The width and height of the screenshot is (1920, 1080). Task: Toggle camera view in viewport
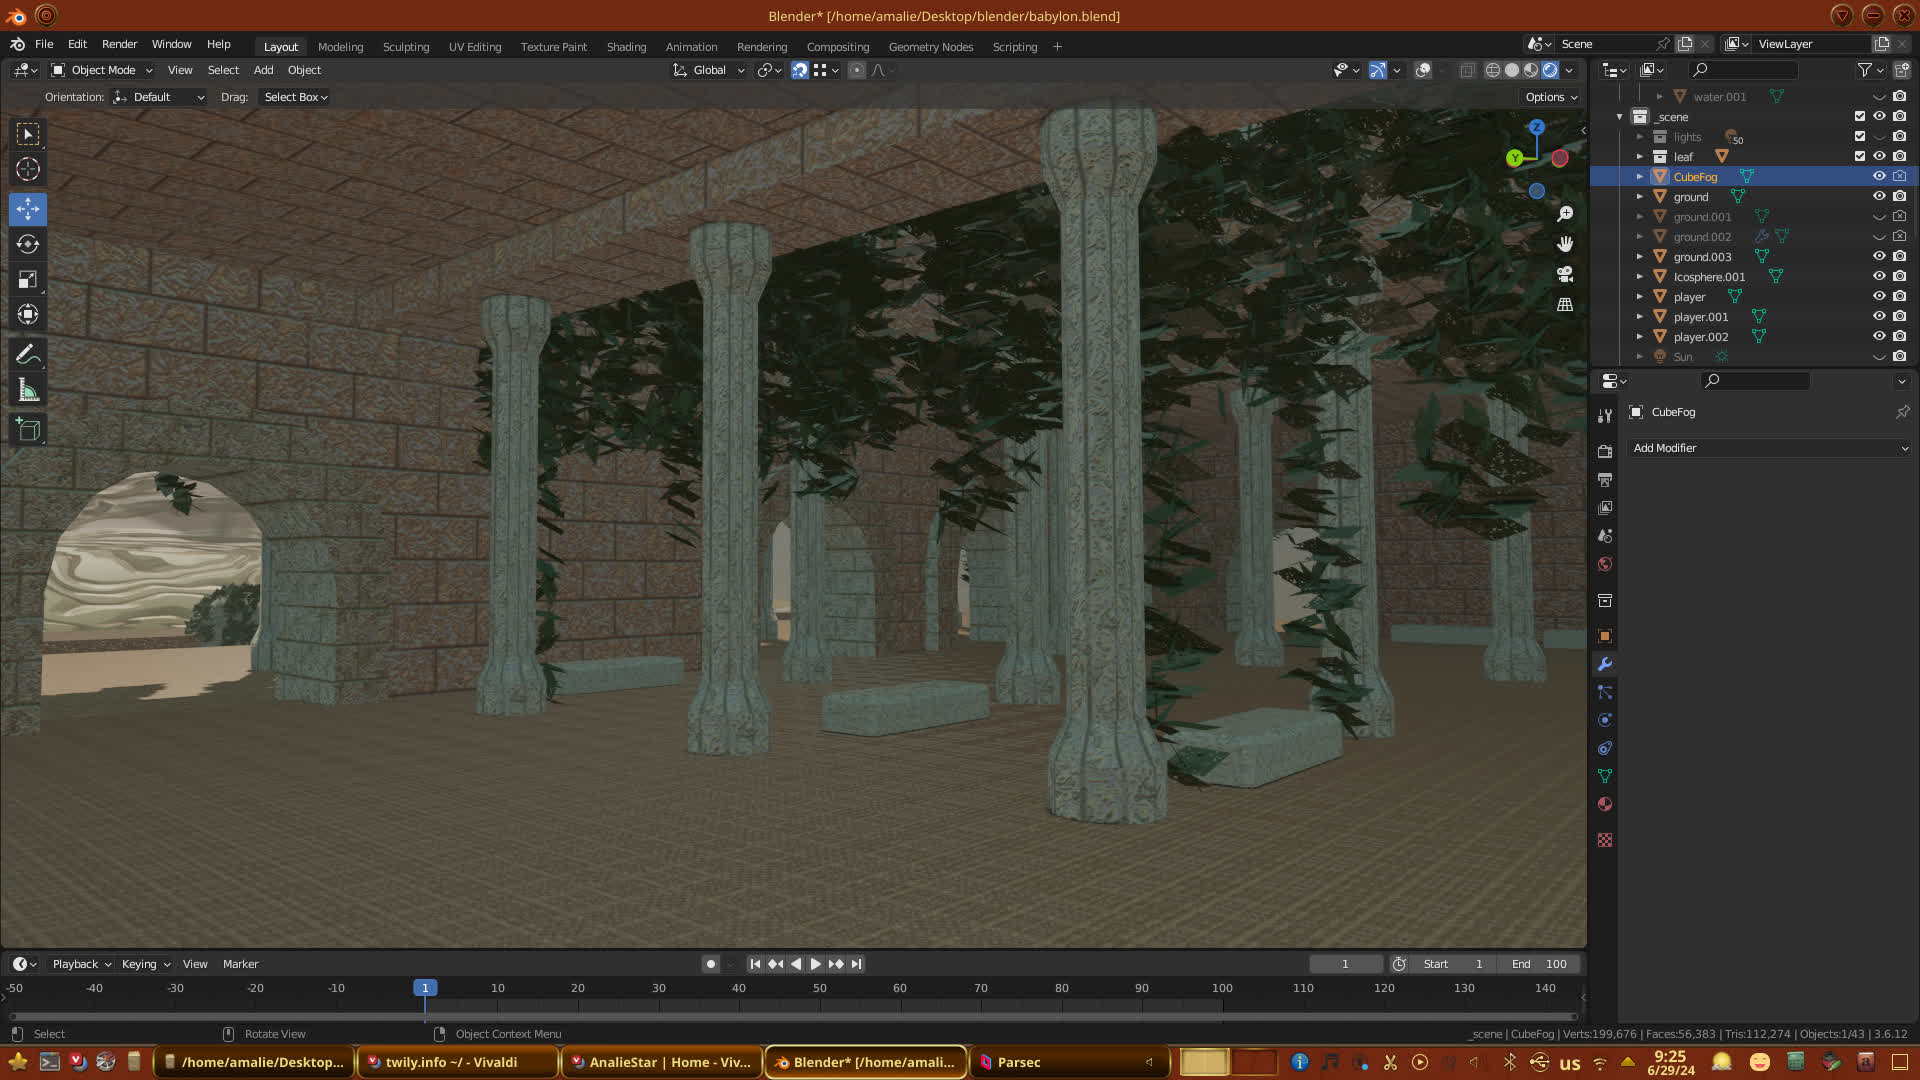click(x=1565, y=274)
